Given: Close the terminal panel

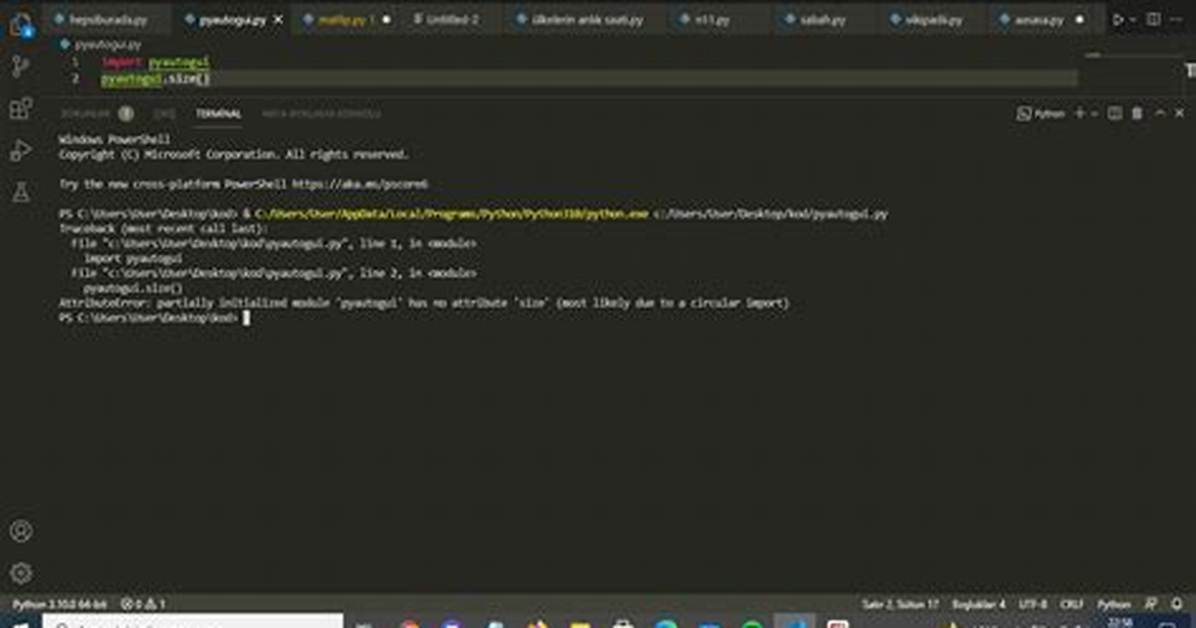Looking at the screenshot, I should coord(1179,113).
